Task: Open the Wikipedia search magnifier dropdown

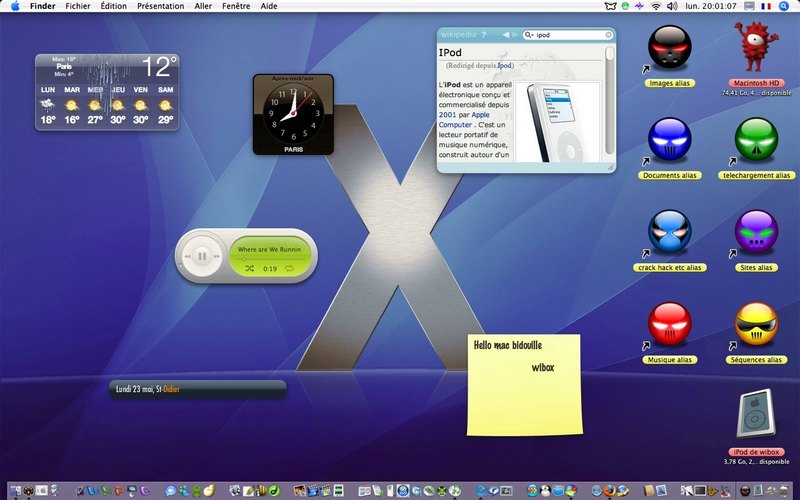Action: pos(528,35)
